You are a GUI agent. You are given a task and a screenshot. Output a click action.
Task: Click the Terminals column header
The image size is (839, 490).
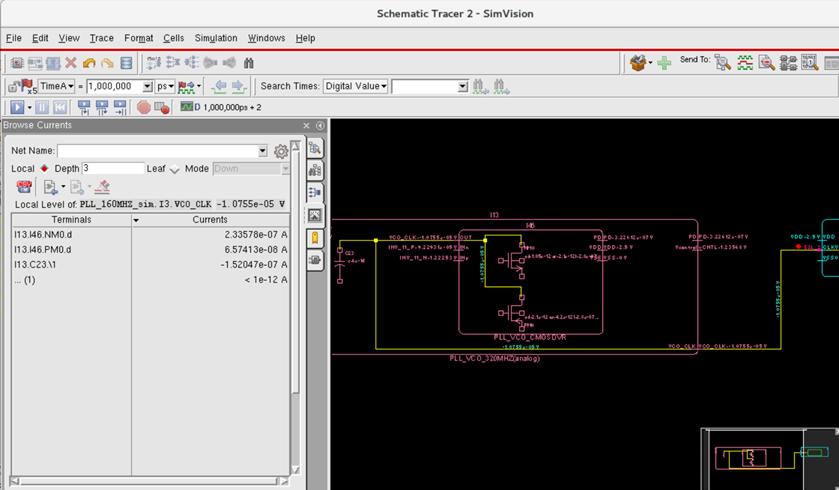coord(71,219)
